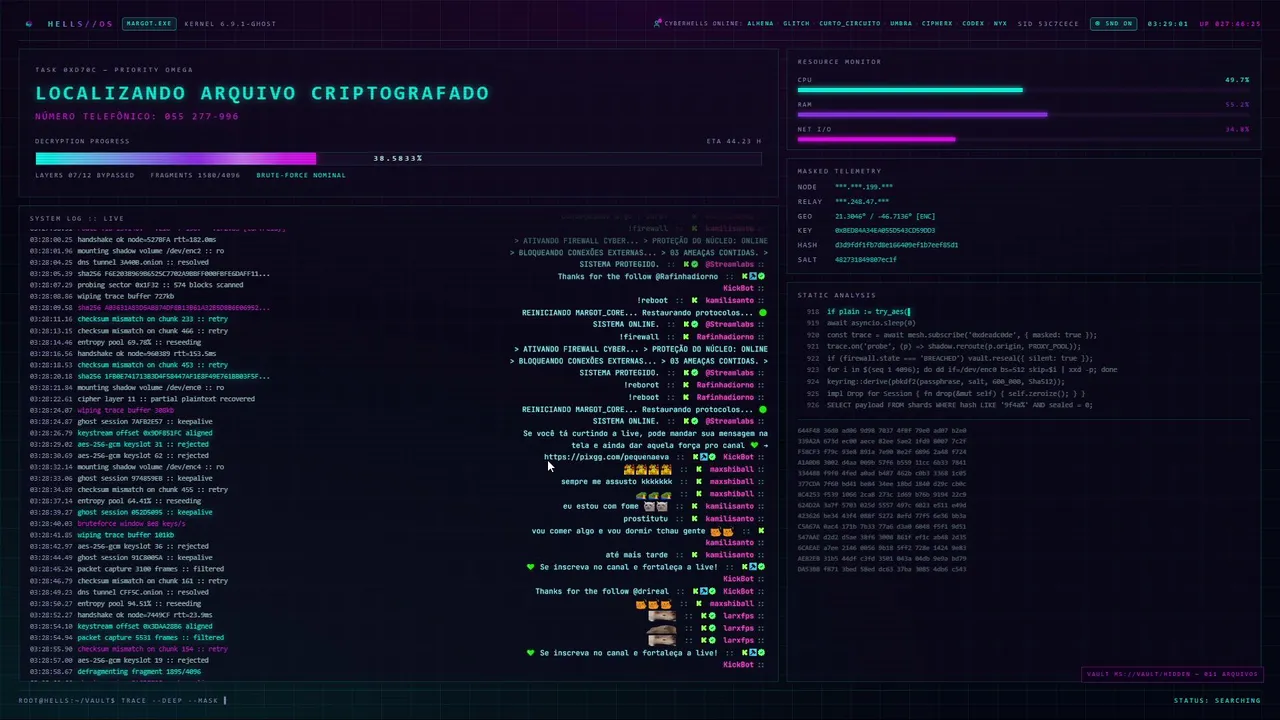1280x720 pixels.
Task: Click the RAM usage bar
Action: pos(1023,114)
